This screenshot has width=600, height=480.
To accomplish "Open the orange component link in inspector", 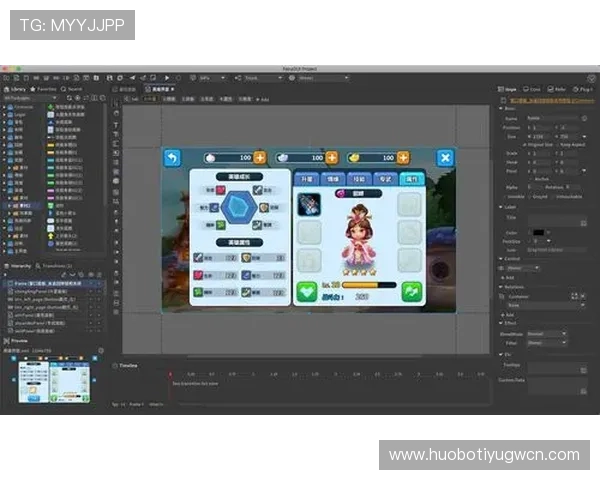I will (x=553, y=101).
